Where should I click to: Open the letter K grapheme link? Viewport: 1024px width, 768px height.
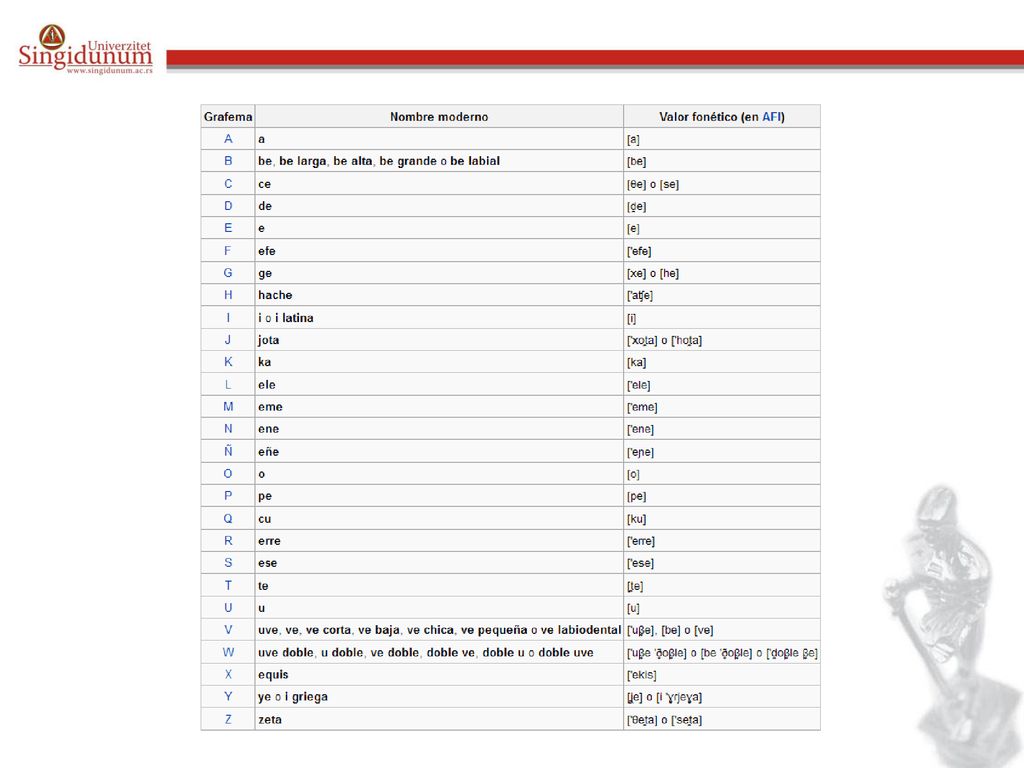[228, 362]
